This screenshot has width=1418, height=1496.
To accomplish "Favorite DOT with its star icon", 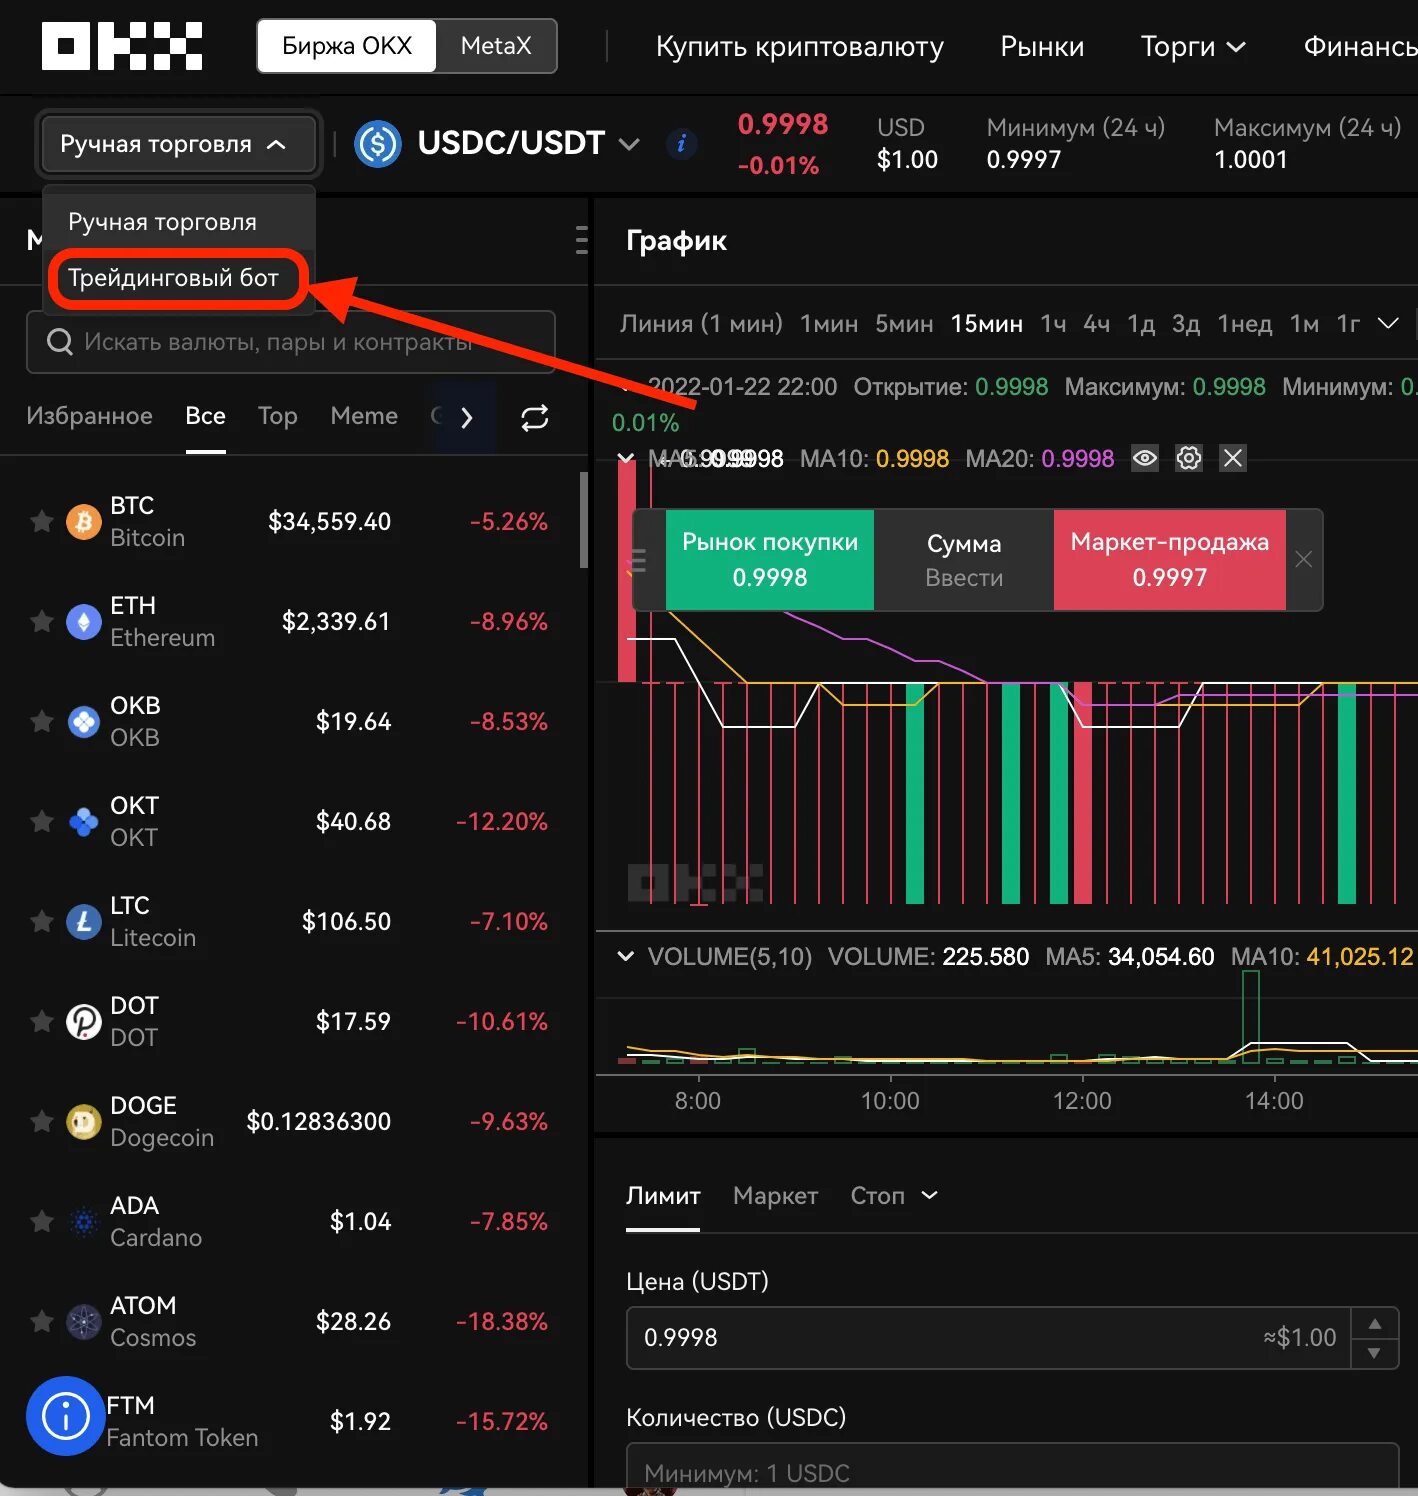I will 41,1021.
